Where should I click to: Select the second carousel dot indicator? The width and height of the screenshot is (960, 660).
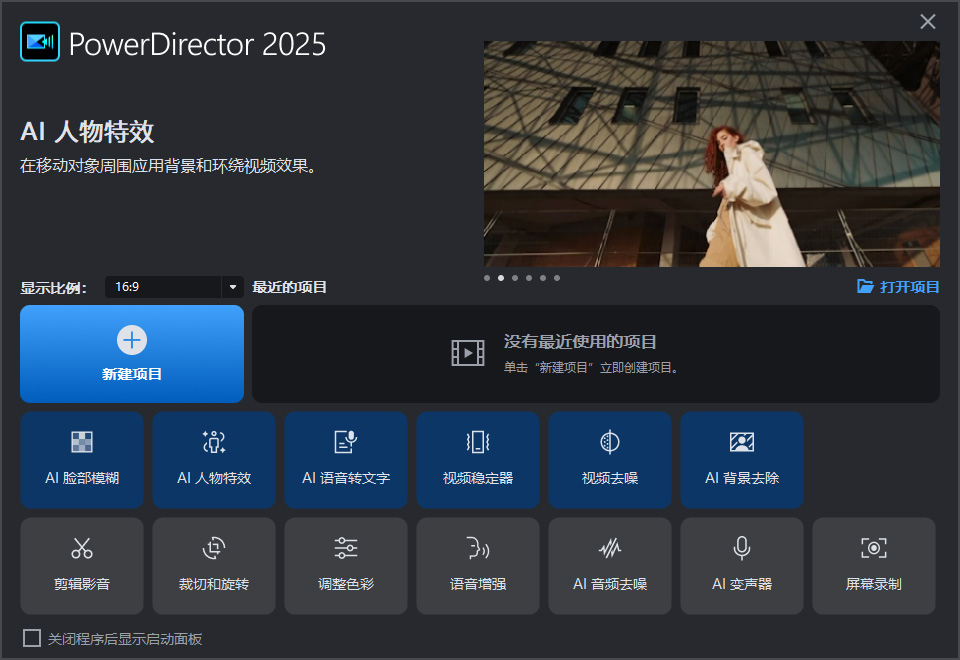501,278
